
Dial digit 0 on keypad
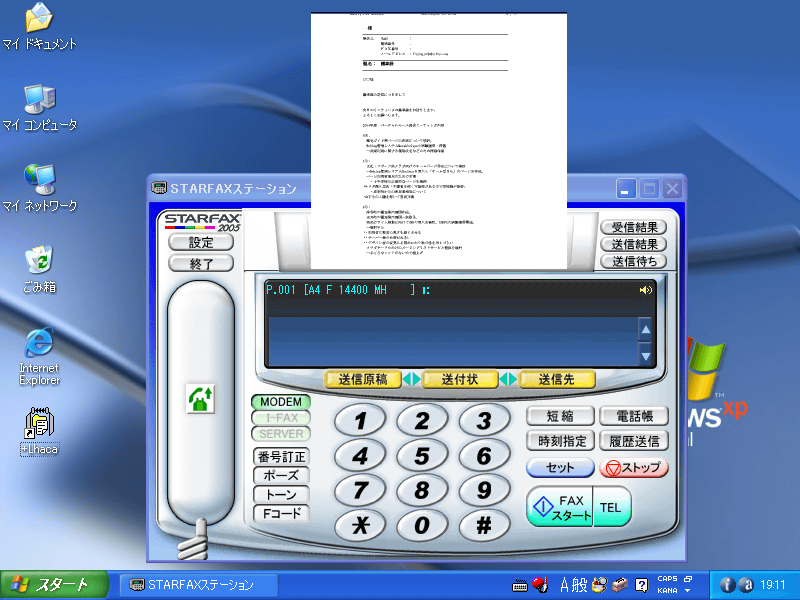[422, 525]
